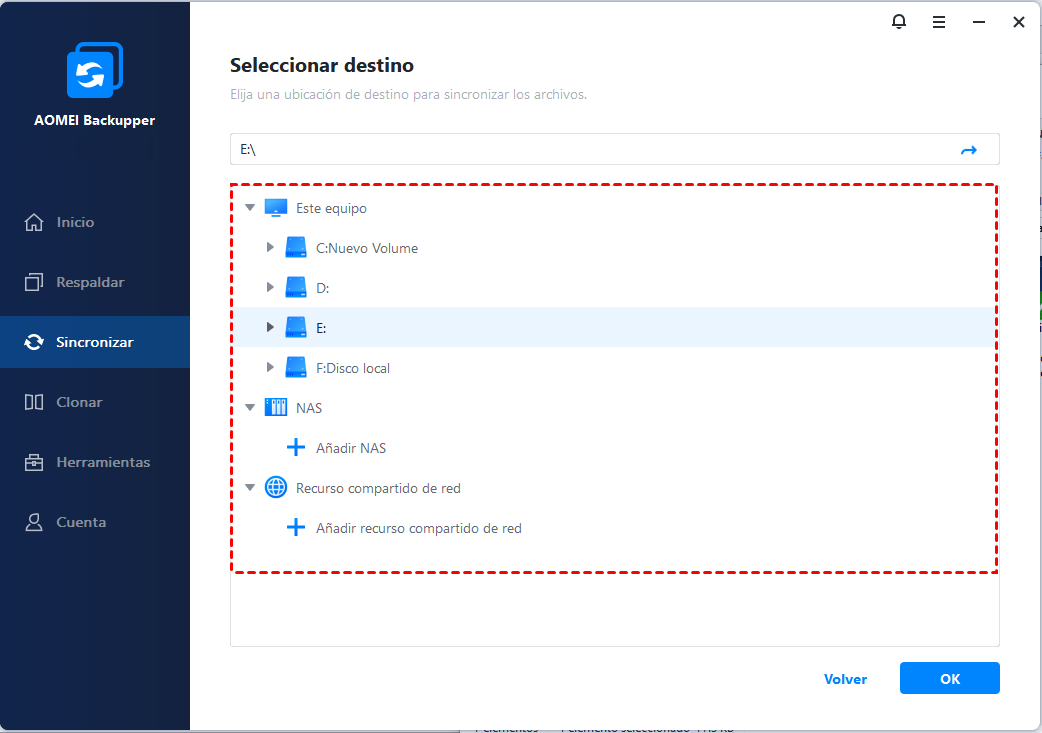
Task: Click the destination path input field
Action: click(x=590, y=150)
